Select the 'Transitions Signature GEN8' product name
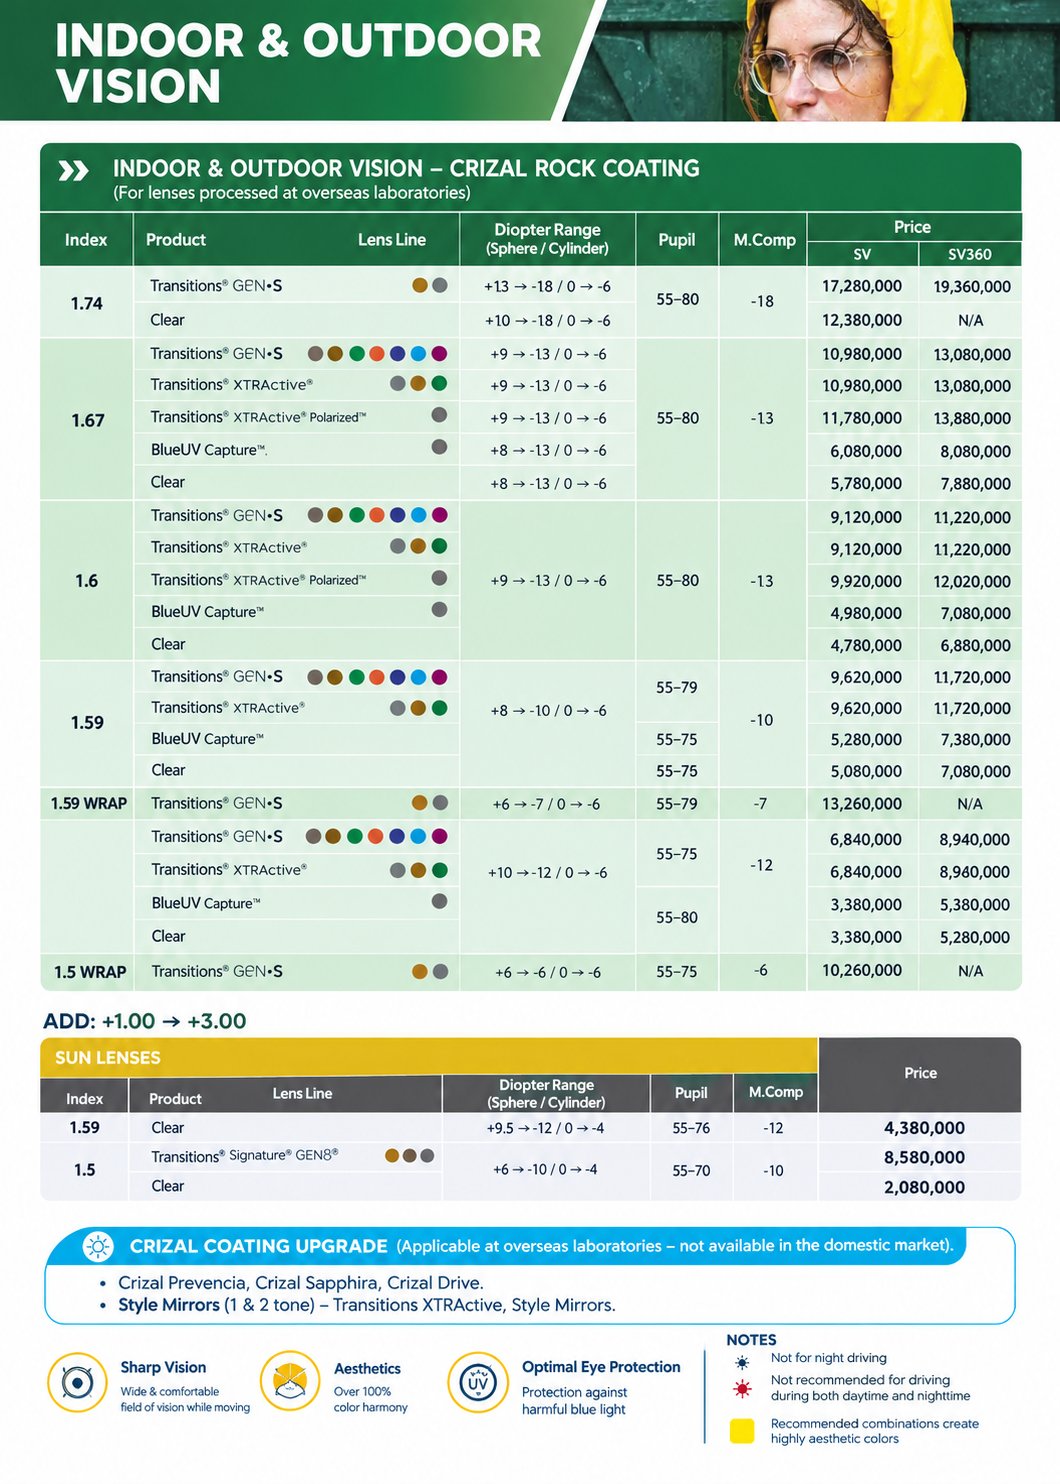This screenshot has height=1484, width=1060. tap(245, 1156)
